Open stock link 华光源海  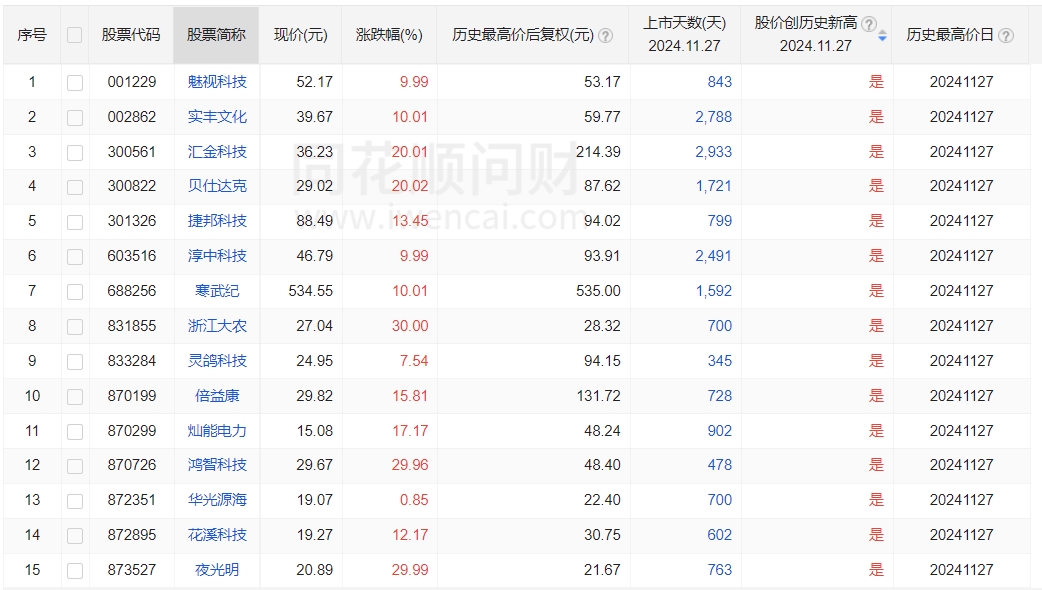(x=217, y=500)
